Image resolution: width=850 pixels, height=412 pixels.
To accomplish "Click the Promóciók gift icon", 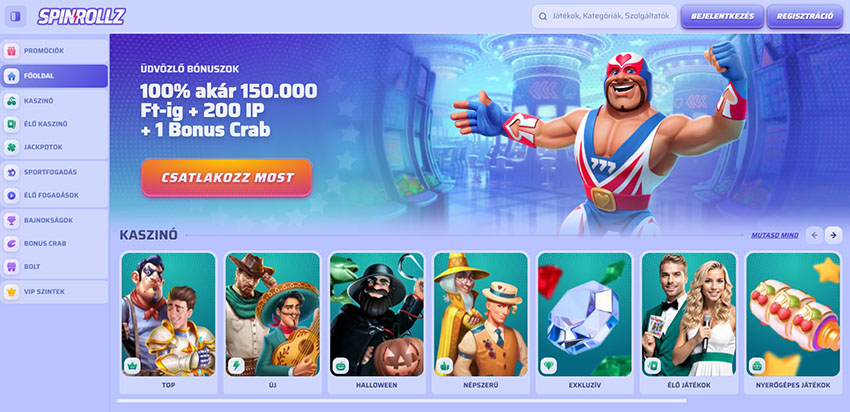I will (11, 51).
